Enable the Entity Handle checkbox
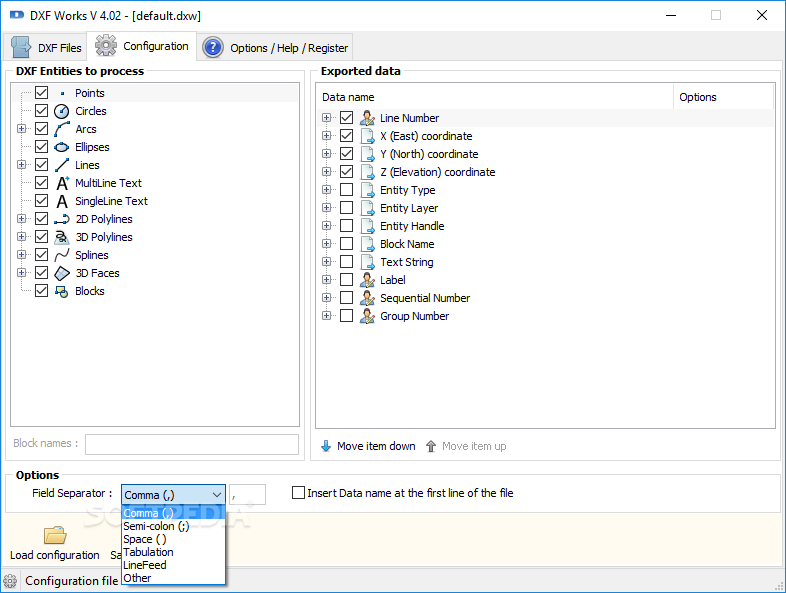Image resolution: width=786 pixels, height=593 pixels. 346,226
